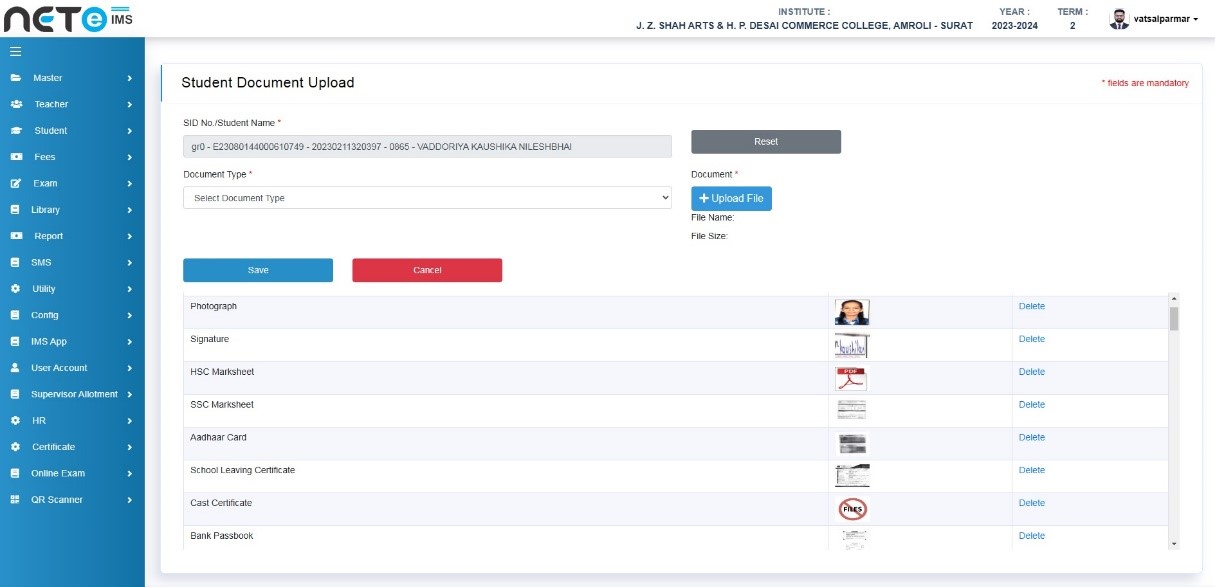Click the document list scrollbar down arrow

pos(1174,543)
